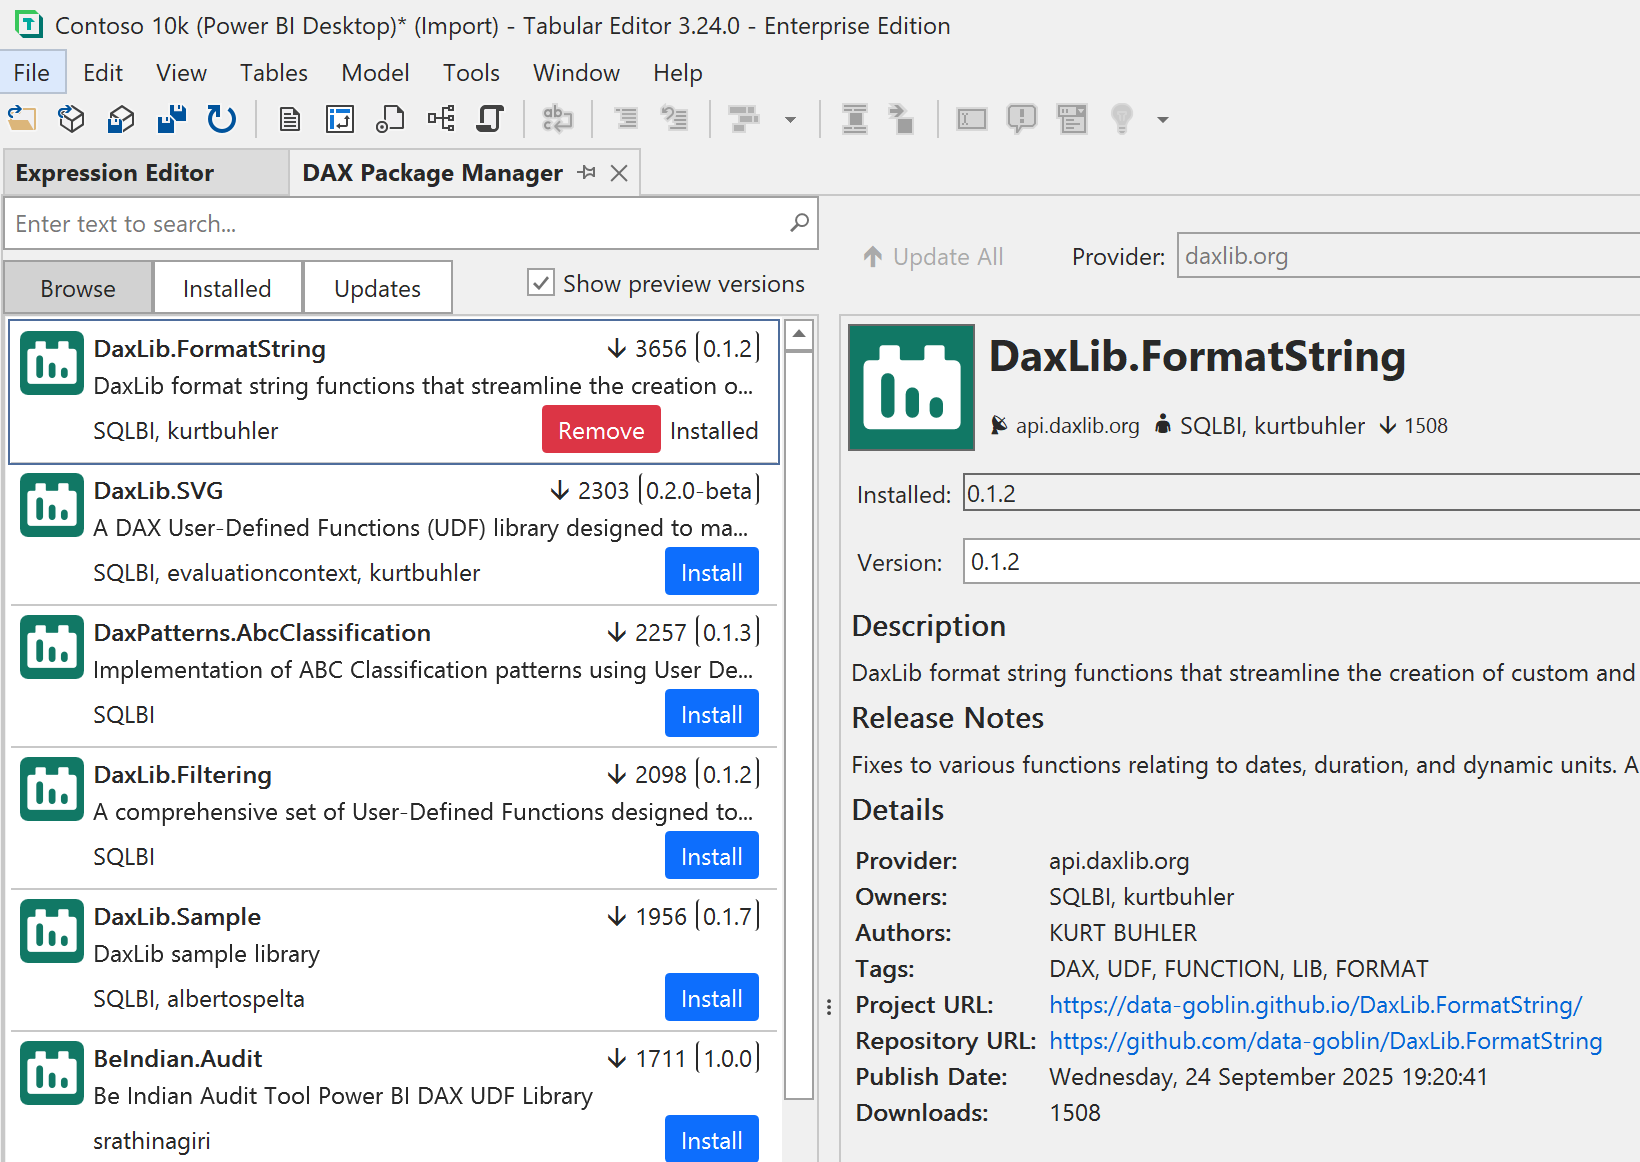This screenshot has width=1640, height=1162.
Task: Open the Repository URL GitHub link
Action: [x=1325, y=1041]
